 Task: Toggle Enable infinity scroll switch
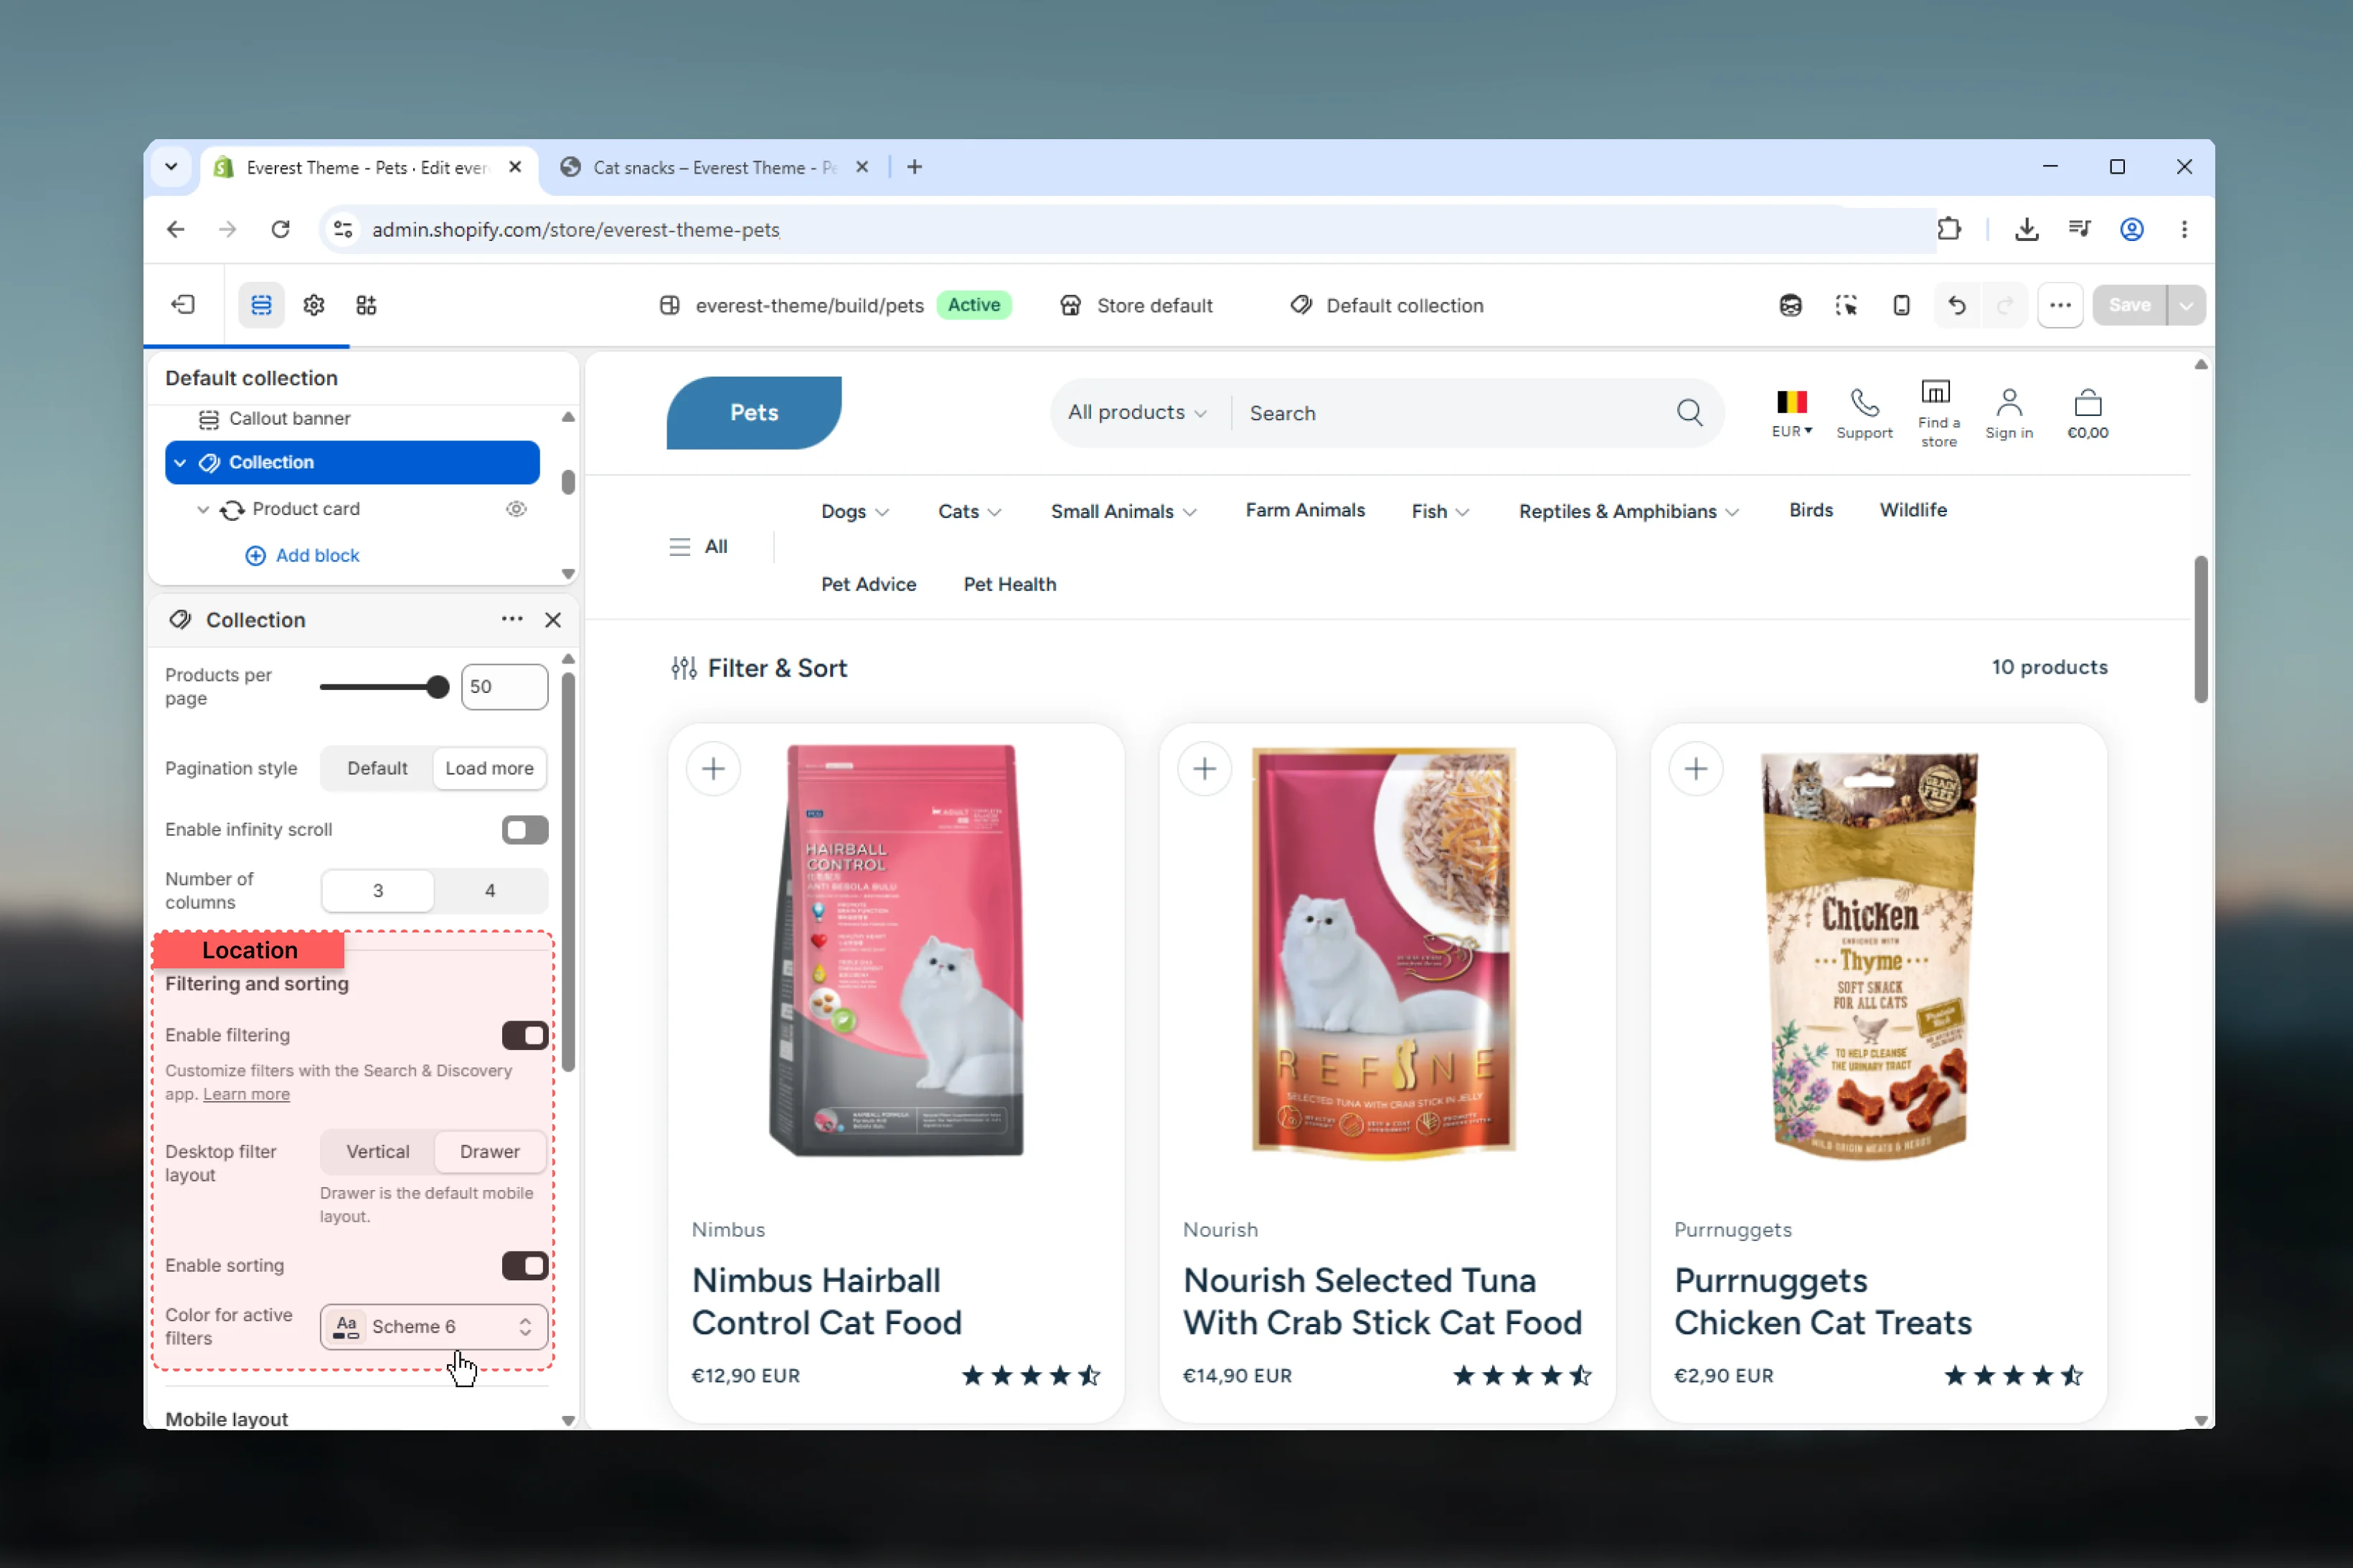525,829
